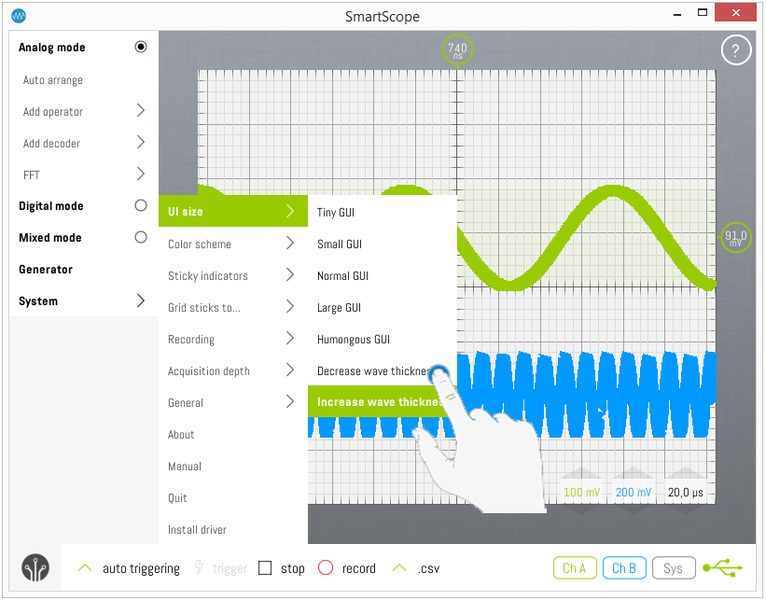This screenshot has width=766, height=600.
Task: Click the 20,0 µs timebase value
Action: [685, 492]
